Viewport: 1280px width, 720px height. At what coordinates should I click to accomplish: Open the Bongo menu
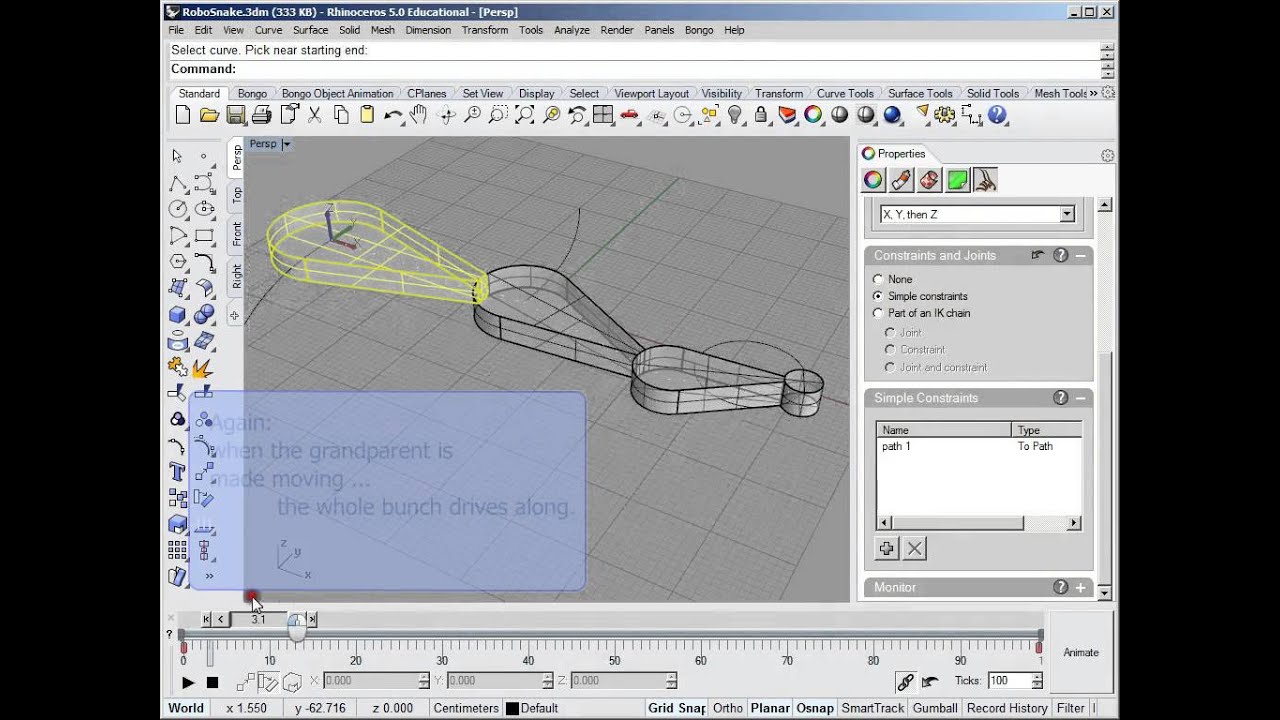(x=699, y=30)
